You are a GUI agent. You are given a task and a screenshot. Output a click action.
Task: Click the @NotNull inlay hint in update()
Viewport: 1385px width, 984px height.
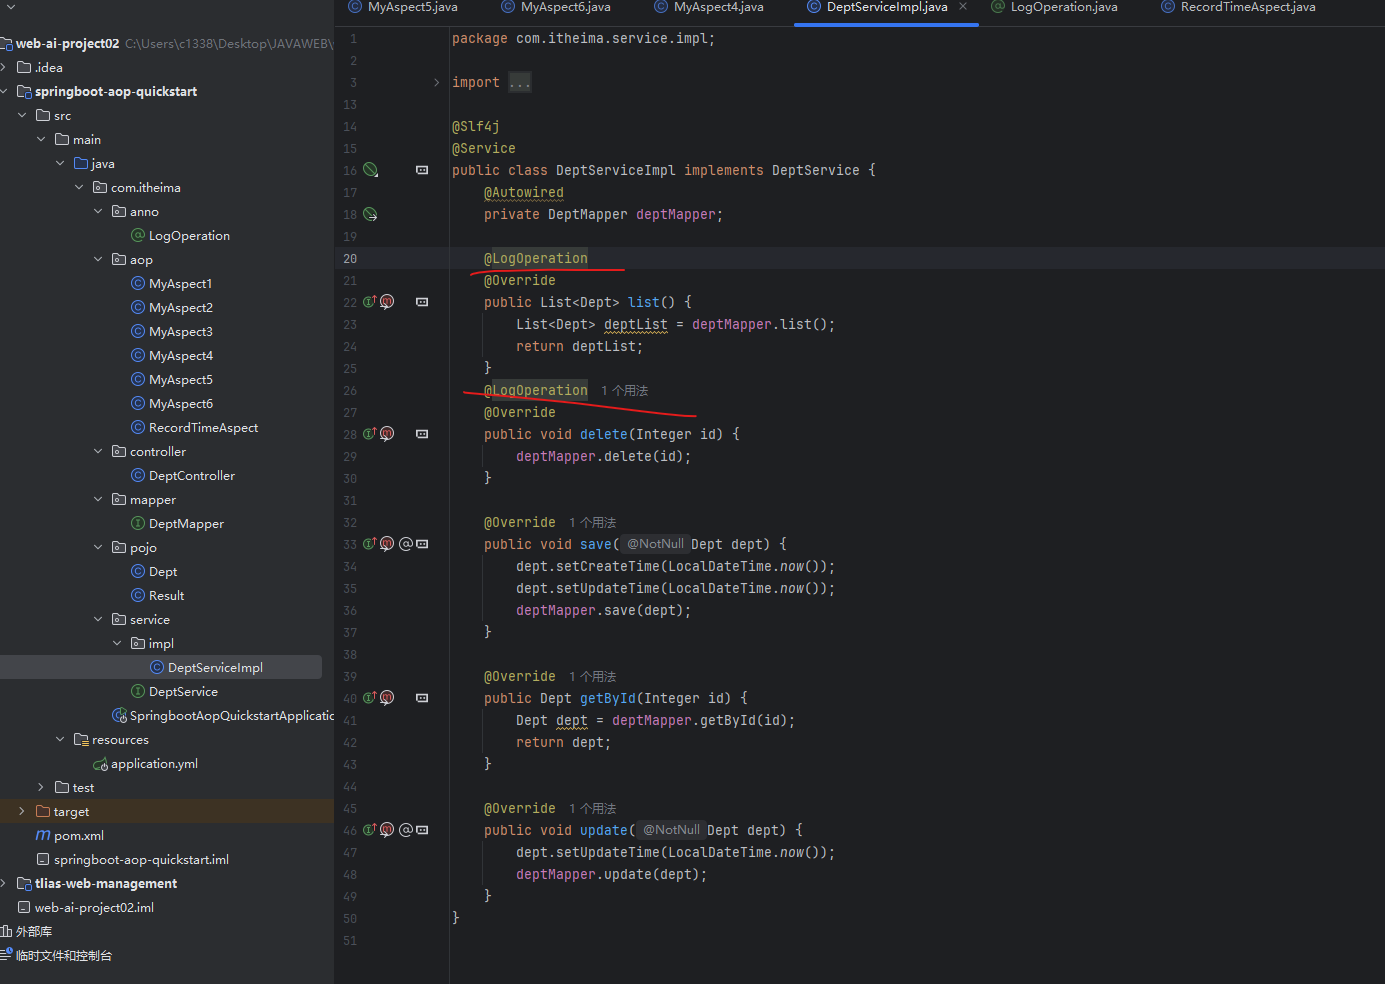click(671, 830)
